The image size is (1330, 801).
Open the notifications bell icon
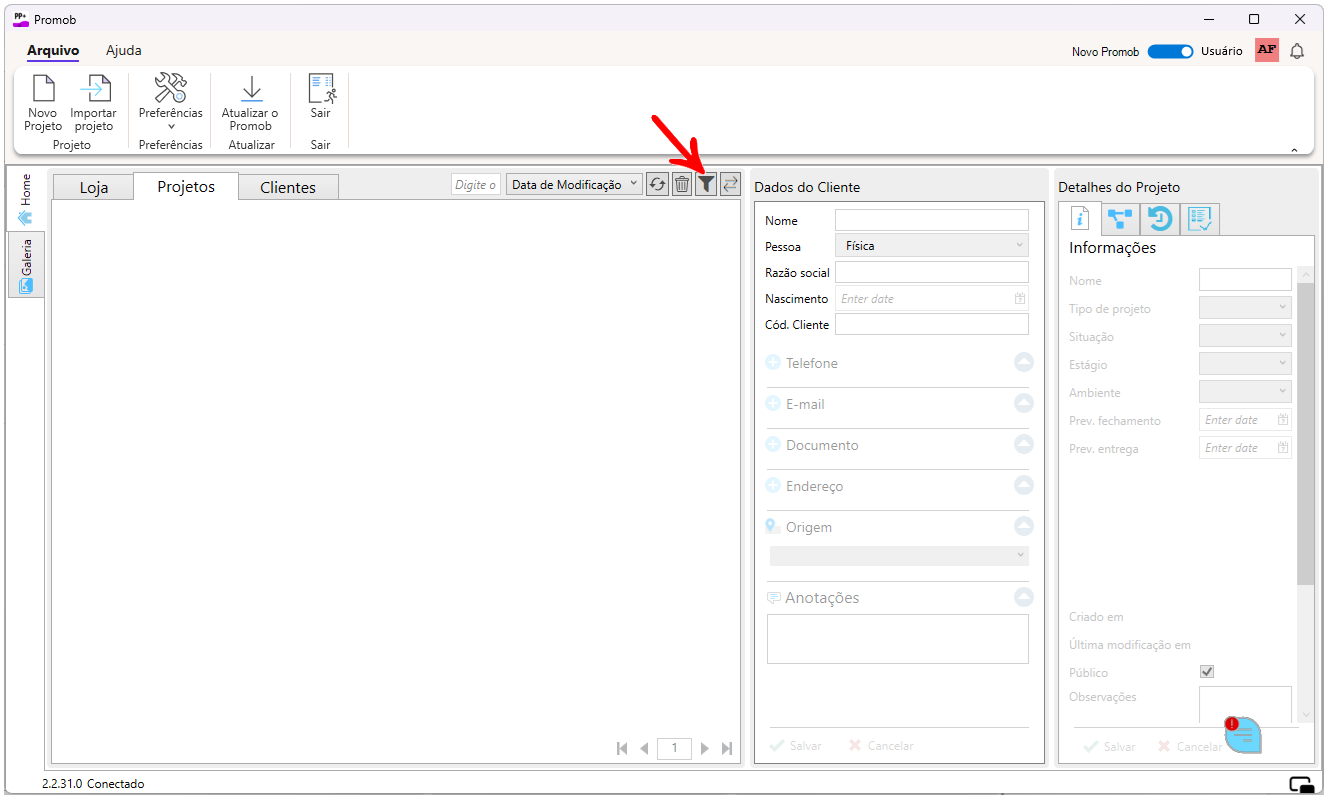tap(1297, 51)
